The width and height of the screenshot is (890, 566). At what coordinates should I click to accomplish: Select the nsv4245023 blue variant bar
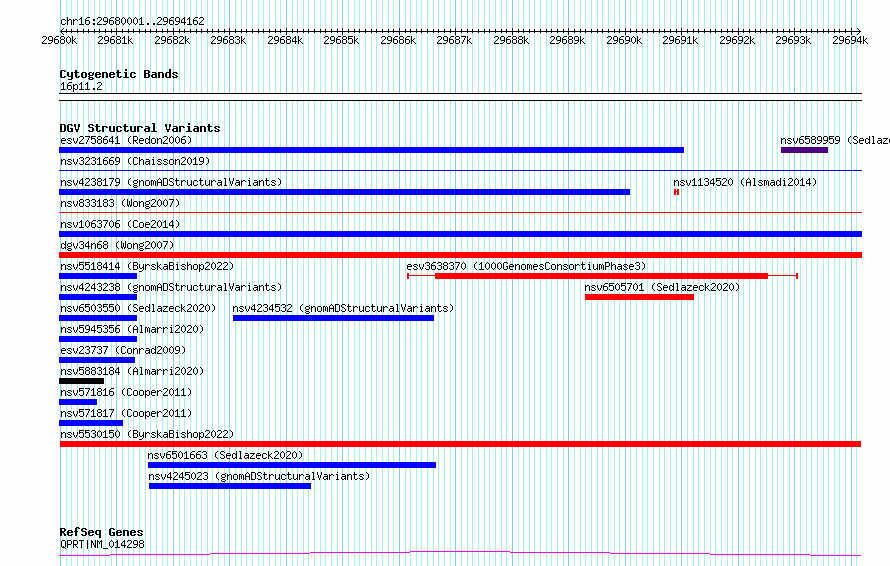point(230,486)
